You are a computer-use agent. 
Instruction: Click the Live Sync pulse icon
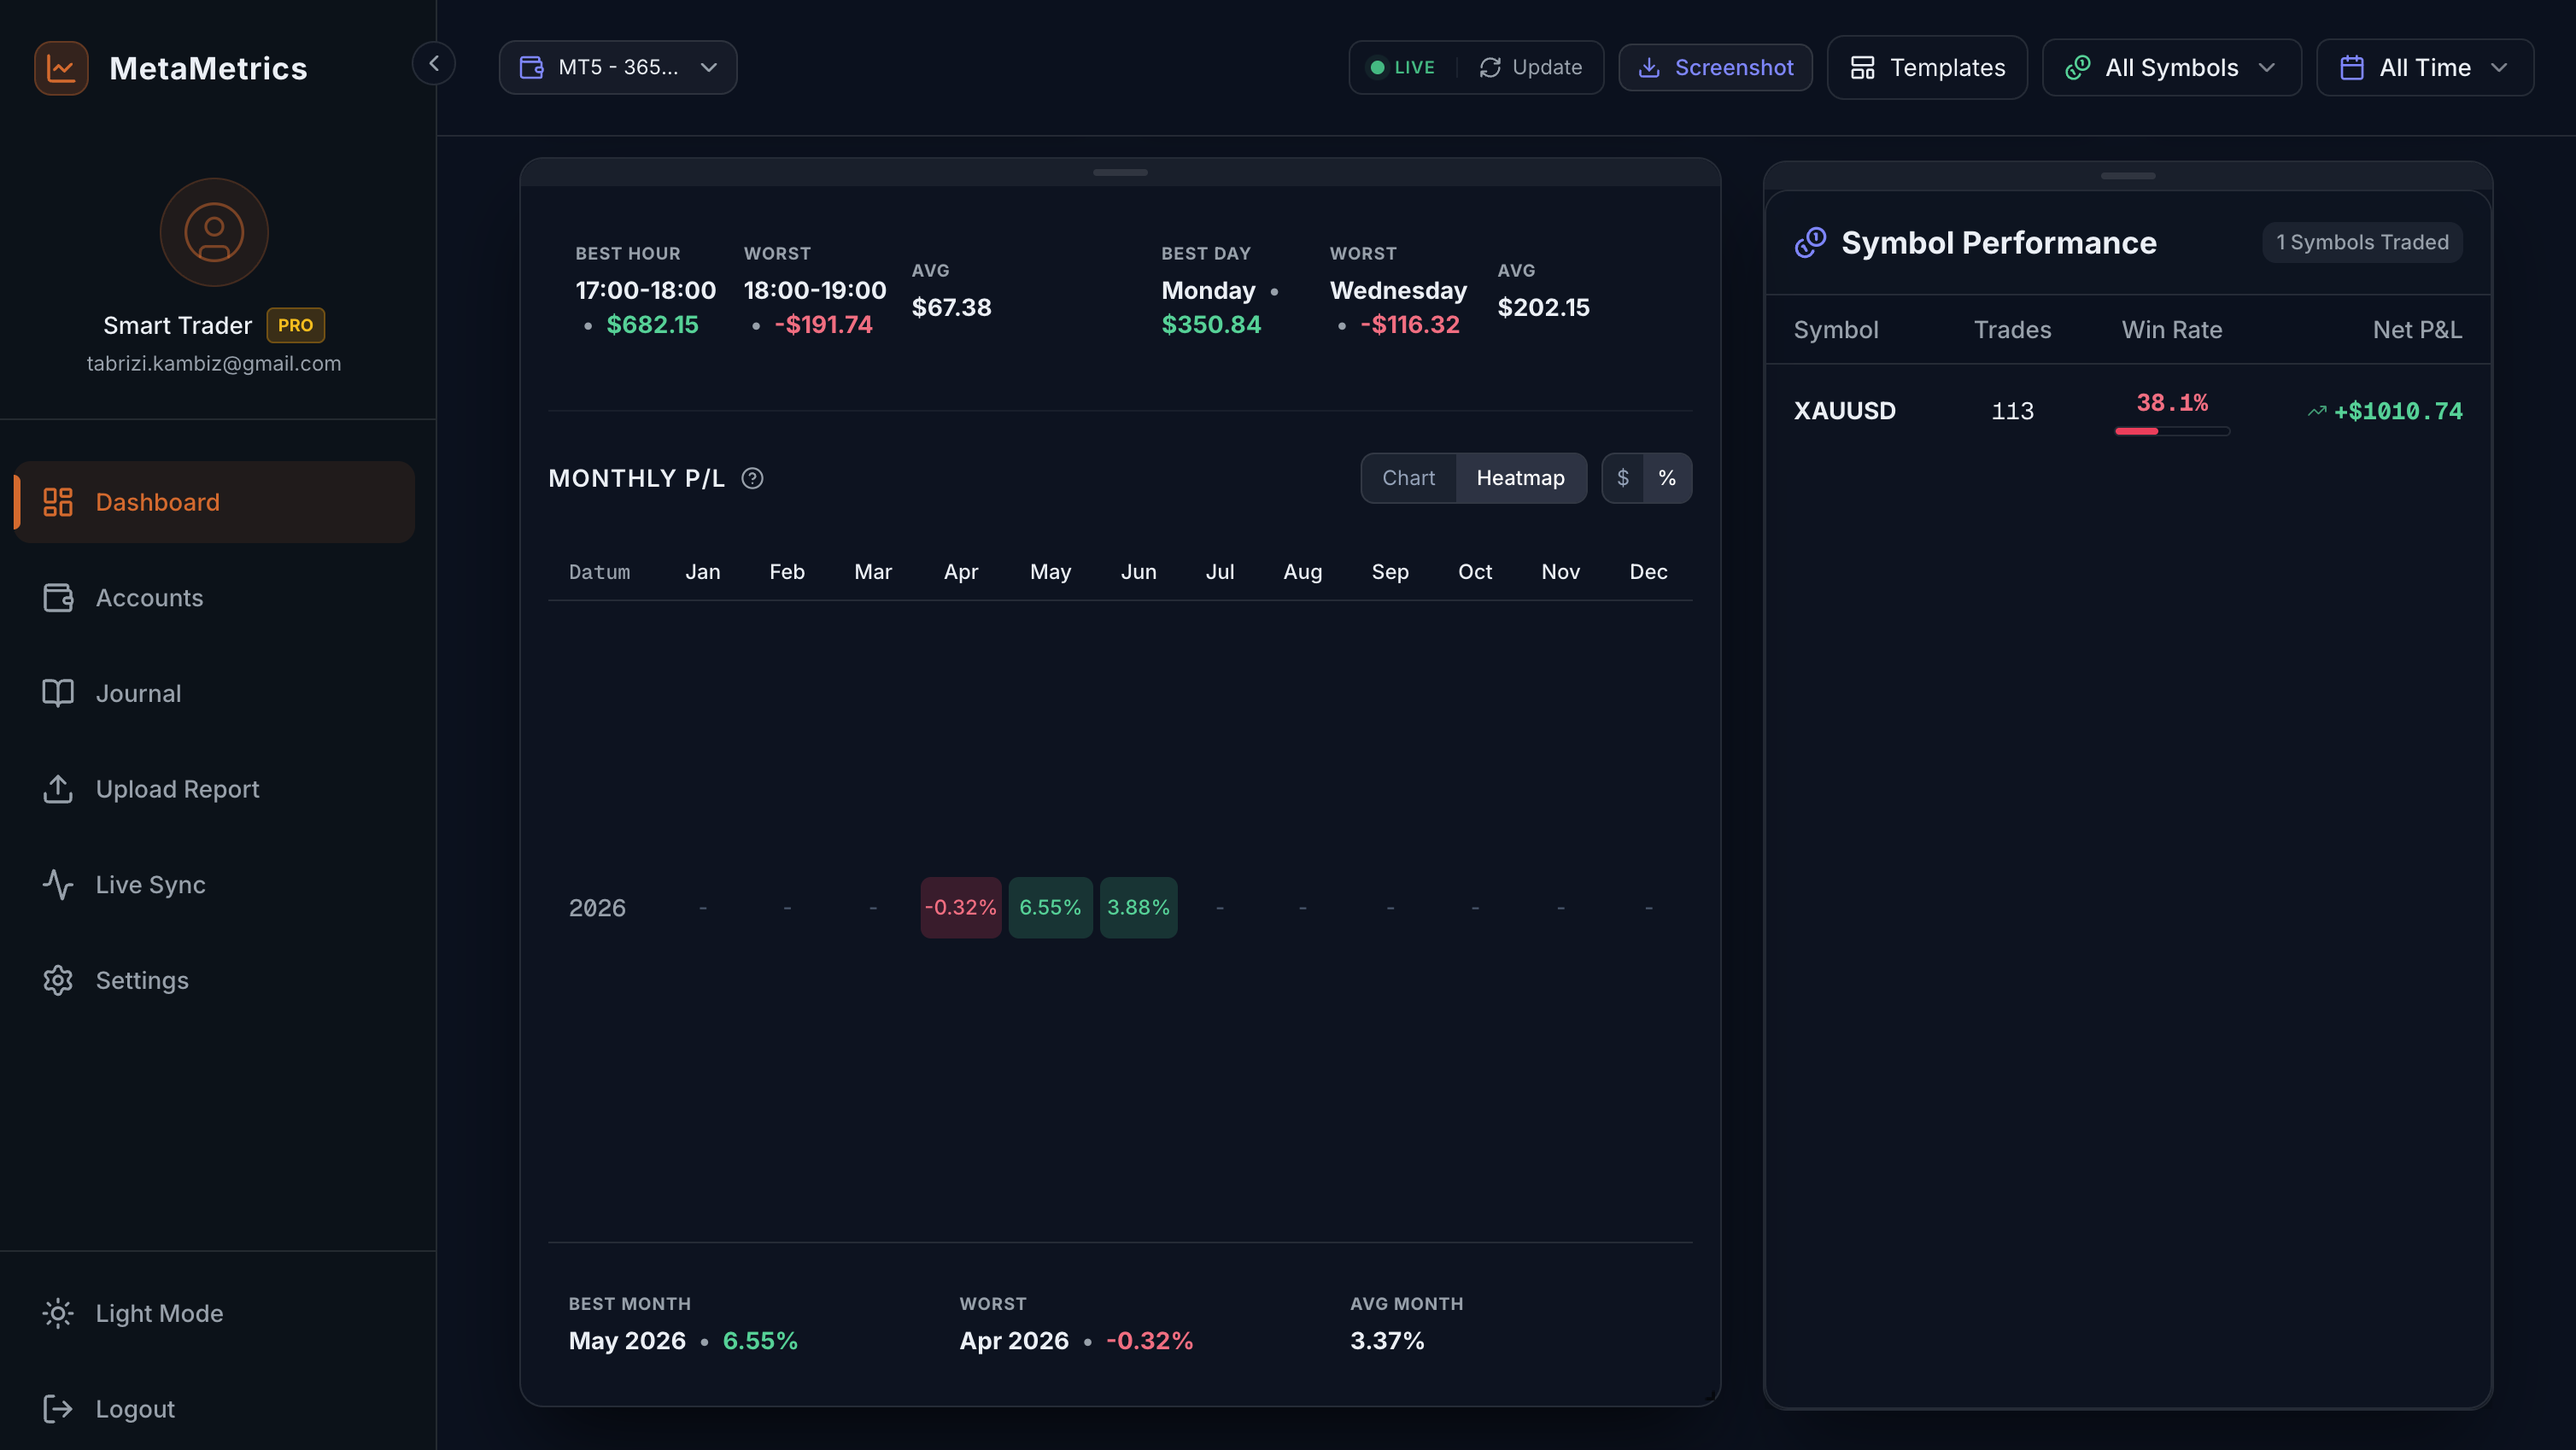58,884
